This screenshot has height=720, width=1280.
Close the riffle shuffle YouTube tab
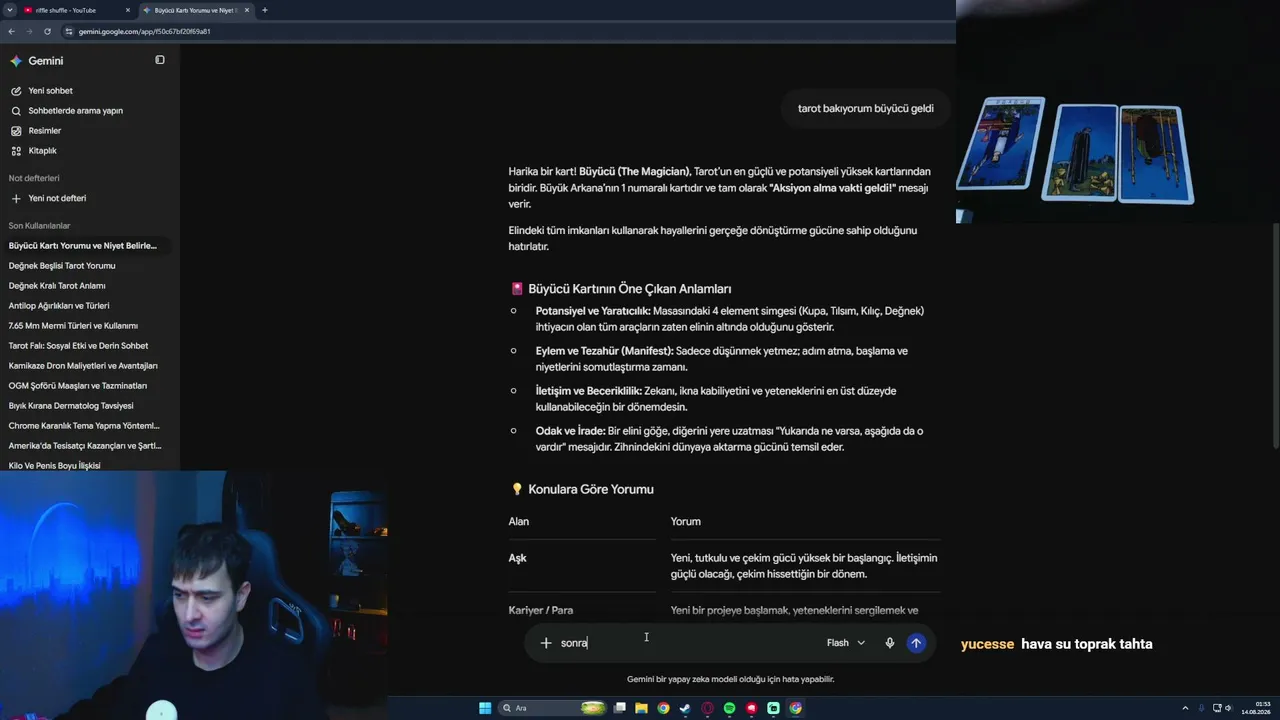pos(128,10)
